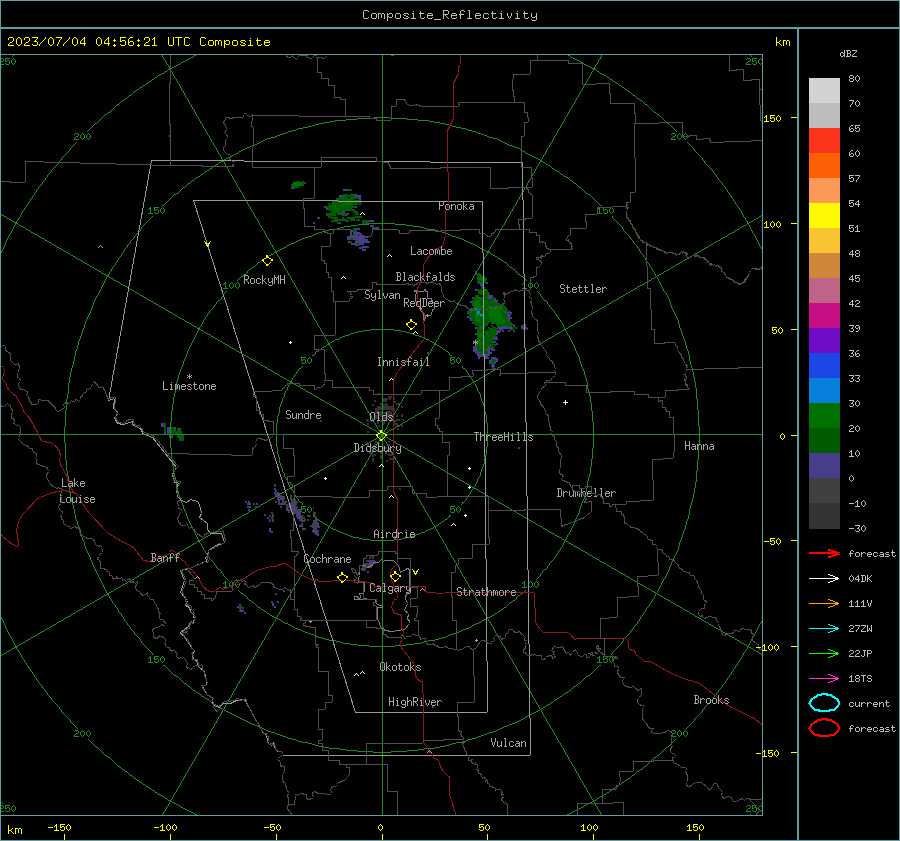This screenshot has height=841, width=900.
Task: Click the ThreeHills town label
Action: 503,437
